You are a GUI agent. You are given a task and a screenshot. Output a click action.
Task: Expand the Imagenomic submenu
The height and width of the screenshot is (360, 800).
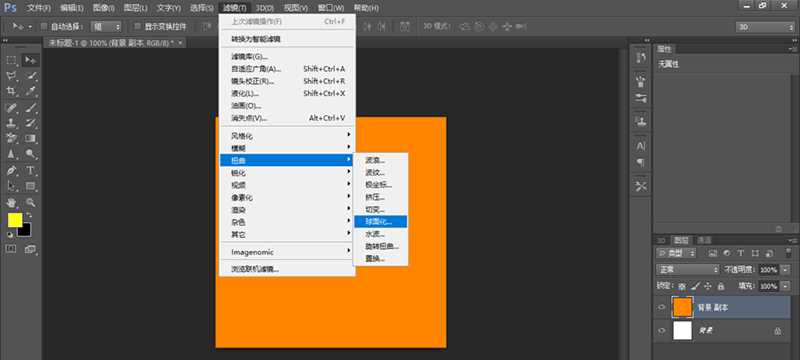click(x=287, y=252)
